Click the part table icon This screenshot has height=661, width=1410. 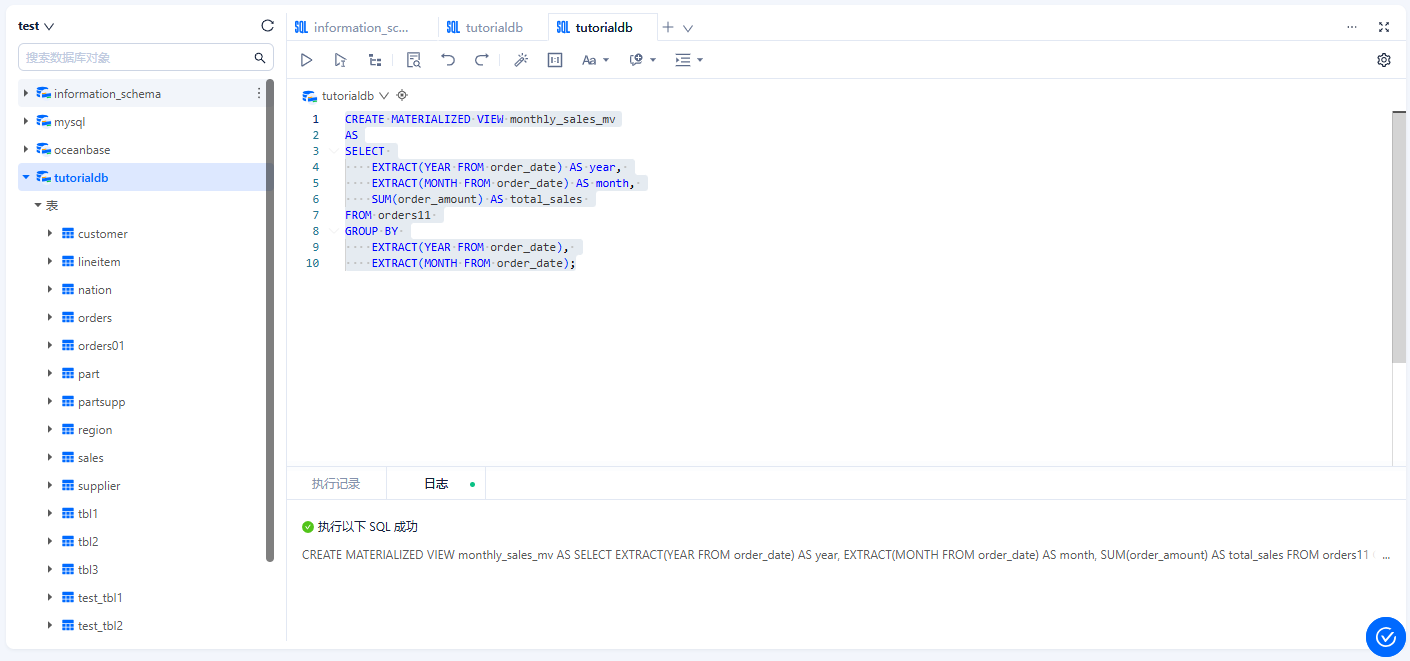pyautogui.click(x=68, y=373)
